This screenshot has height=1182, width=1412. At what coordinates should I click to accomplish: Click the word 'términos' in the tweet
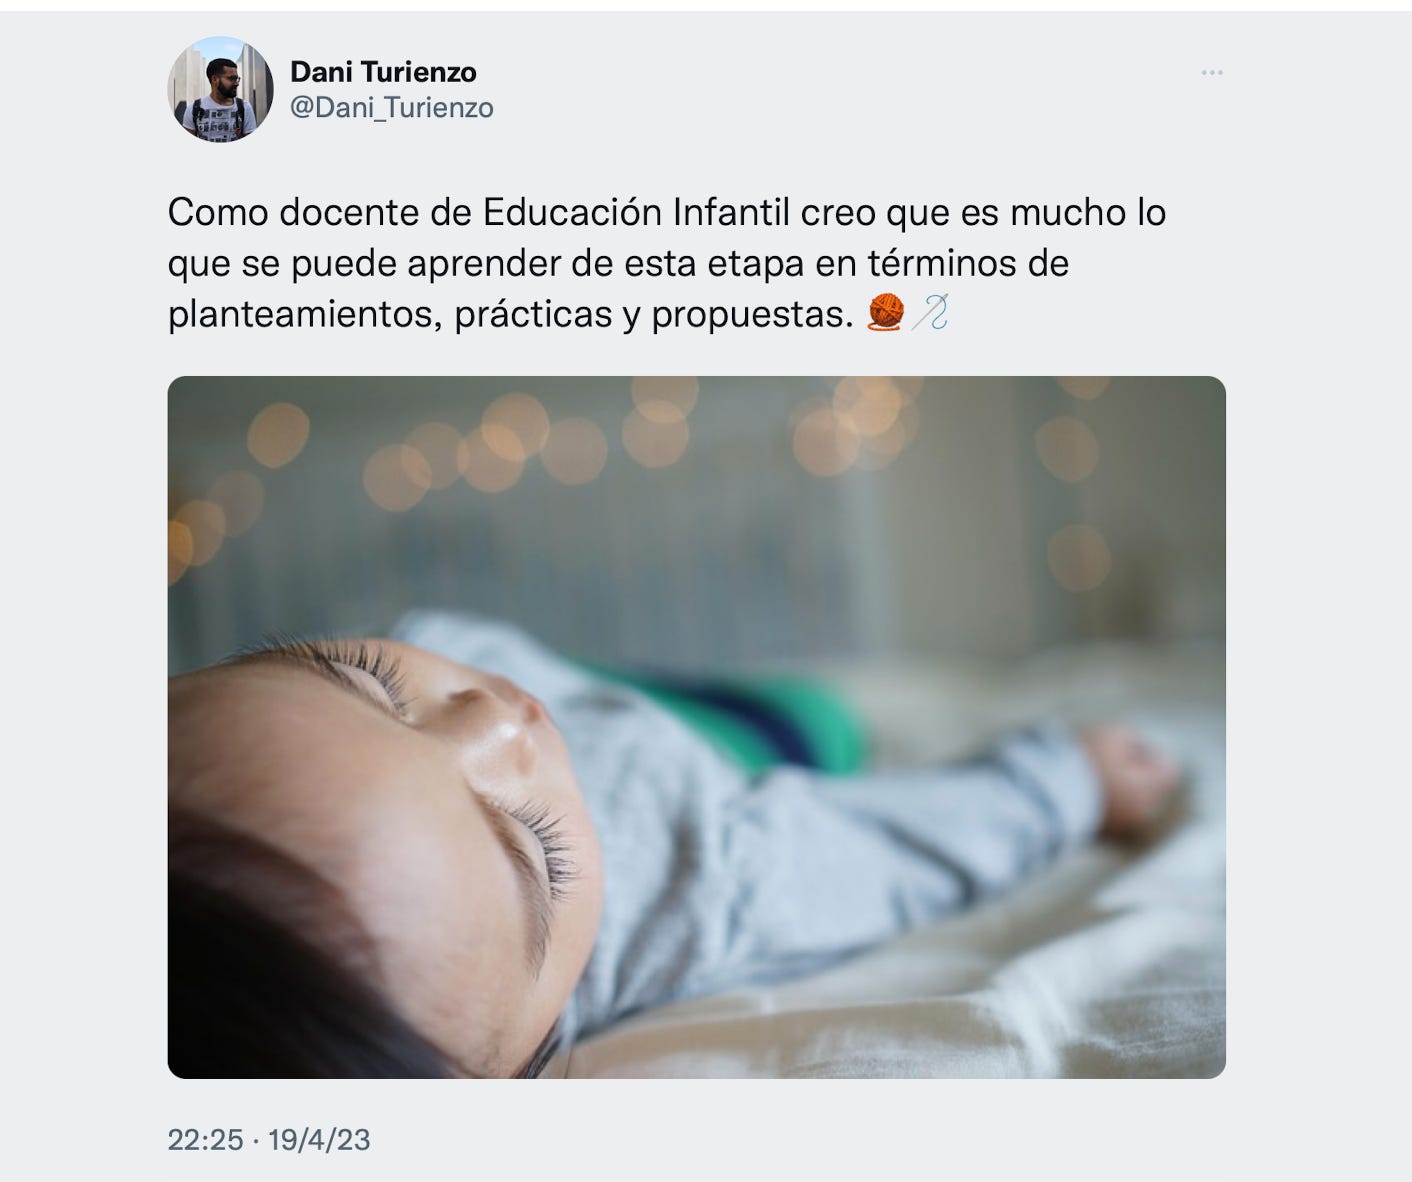click(x=939, y=263)
